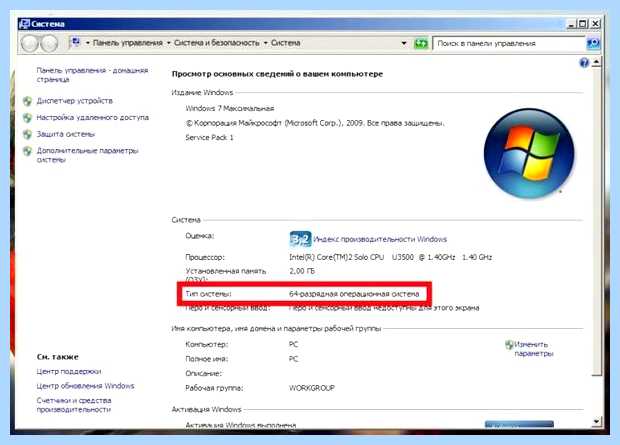This screenshot has width=620, height=445.
Task: Open Защита системы link
Action: pos(66,134)
